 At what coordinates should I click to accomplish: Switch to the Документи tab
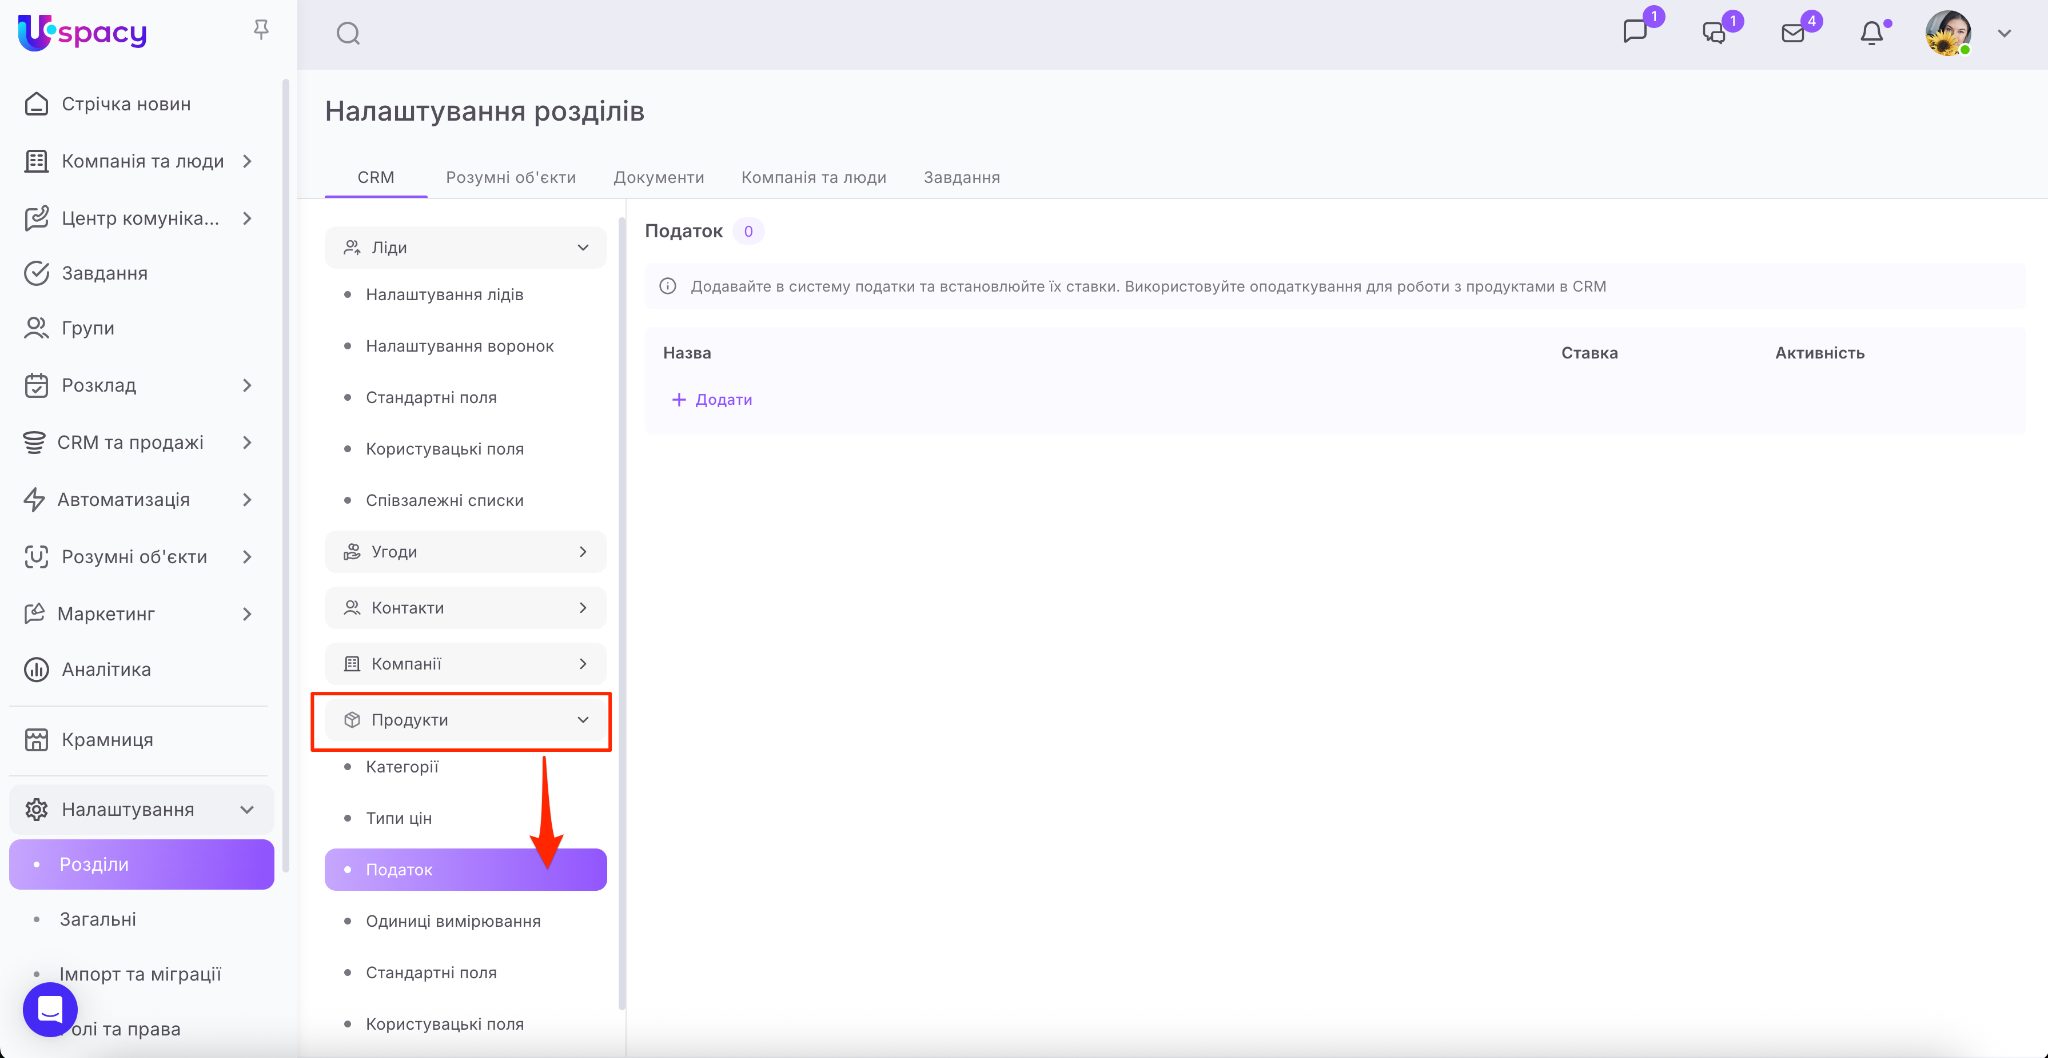tap(658, 177)
